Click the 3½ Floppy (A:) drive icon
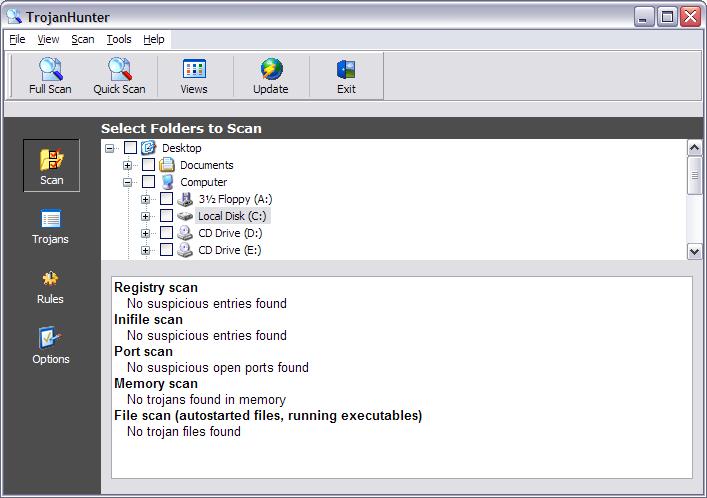The width and height of the screenshot is (707, 498). click(x=185, y=199)
